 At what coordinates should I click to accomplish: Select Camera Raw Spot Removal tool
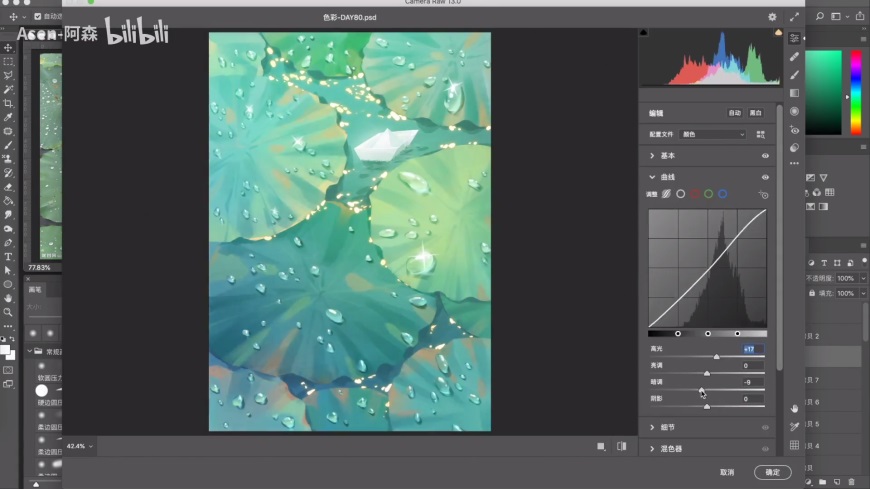point(795,57)
